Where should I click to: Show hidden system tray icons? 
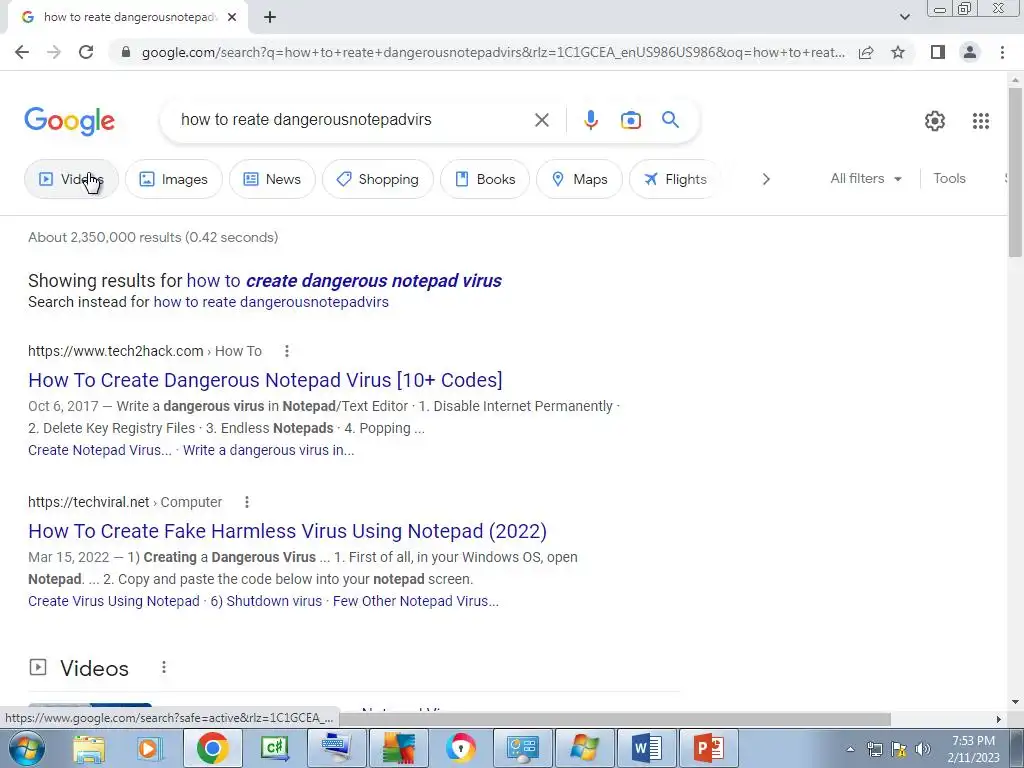pyautogui.click(x=850, y=749)
